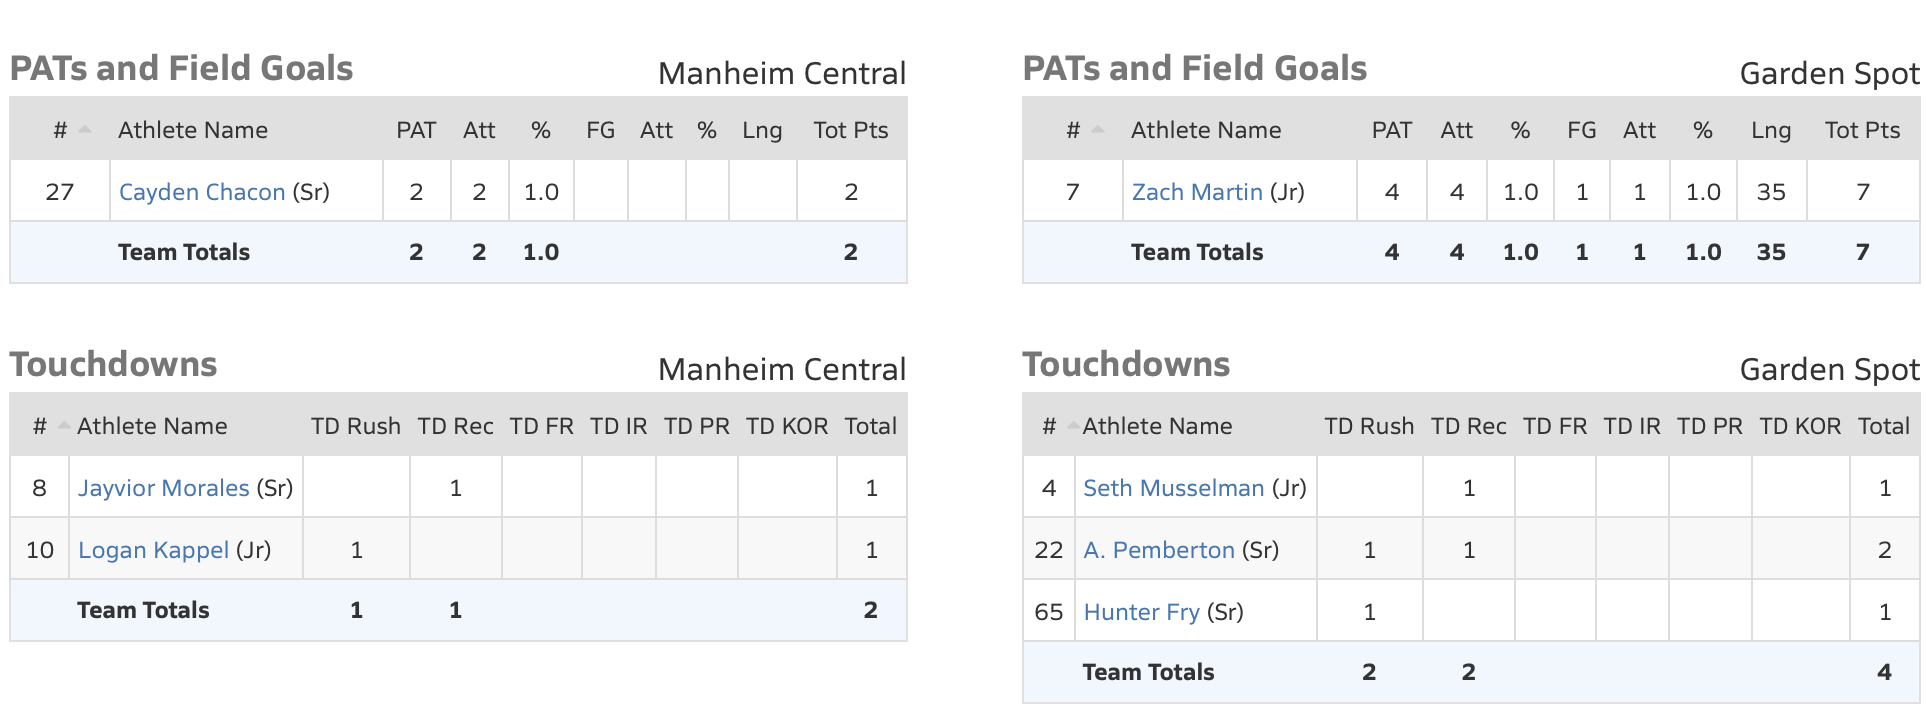Sort Manheim Touchdowns by TD Rush header

pyautogui.click(x=355, y=426)
